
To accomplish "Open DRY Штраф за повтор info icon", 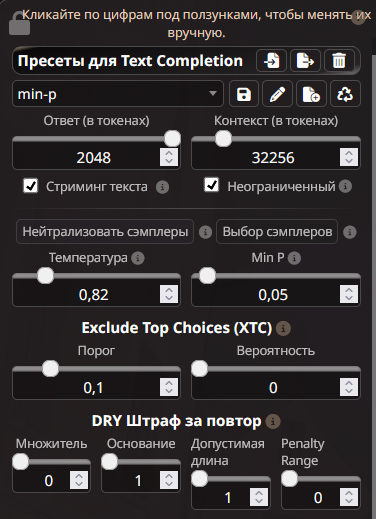I will pyautogui.click(x=273, y=421).
